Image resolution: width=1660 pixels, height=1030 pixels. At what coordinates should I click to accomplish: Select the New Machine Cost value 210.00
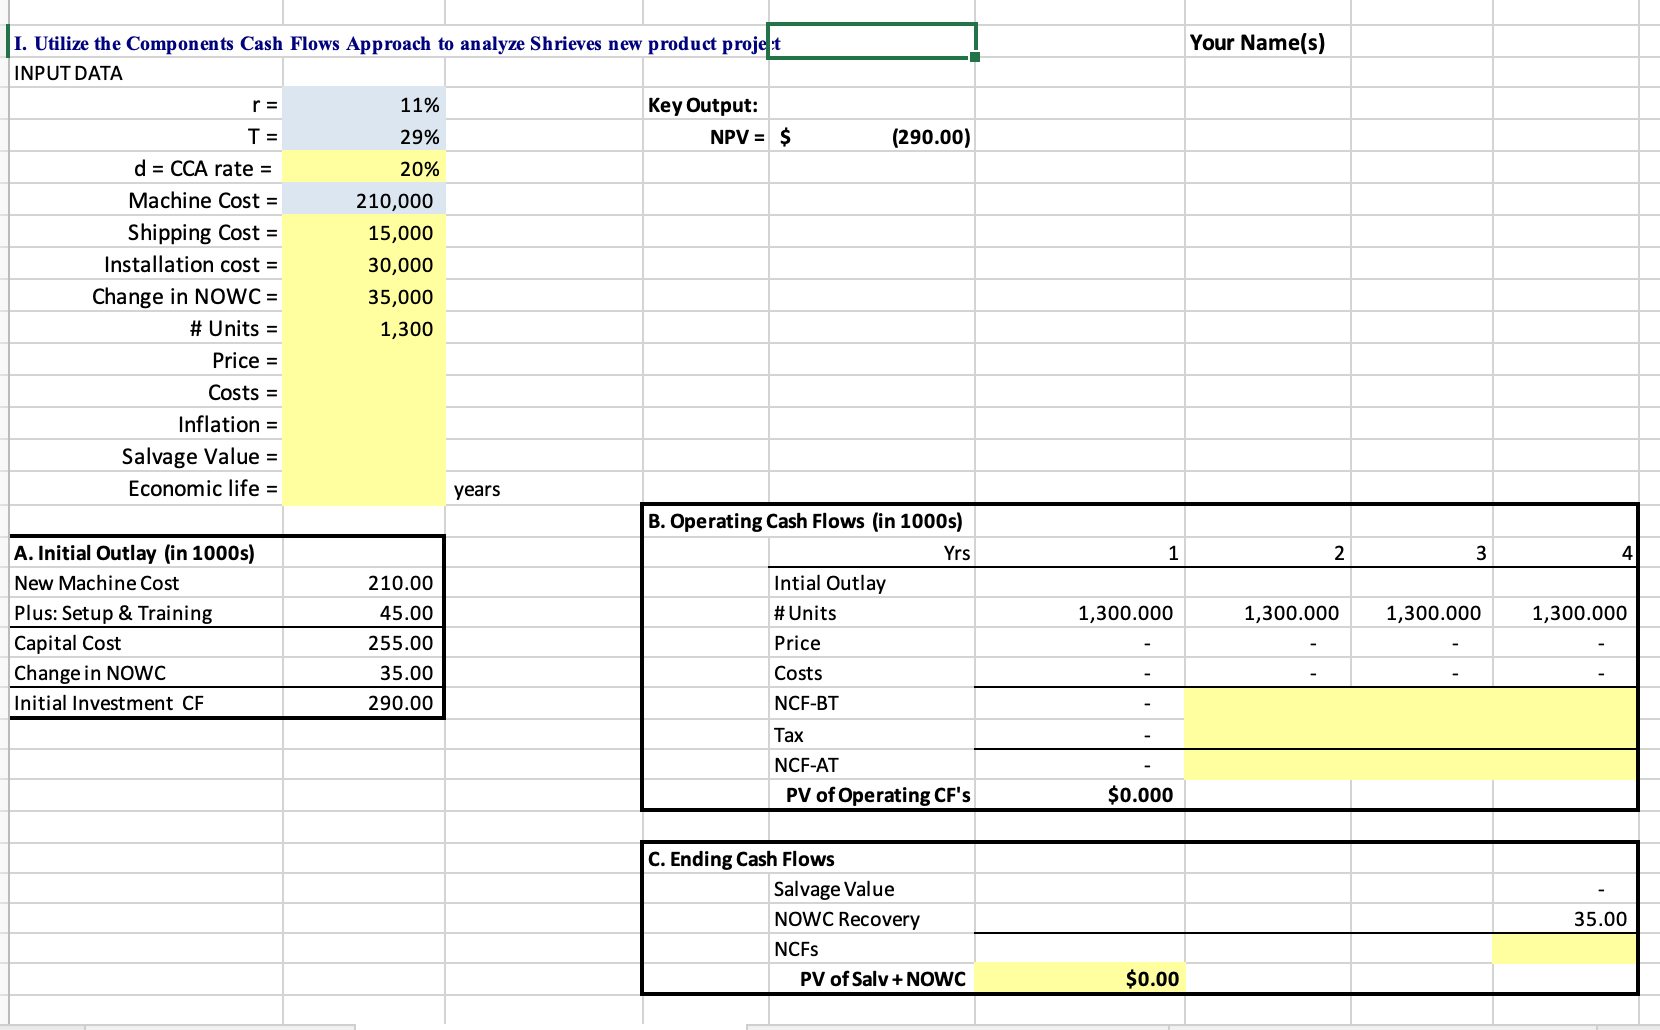click(x=364, y=583)
